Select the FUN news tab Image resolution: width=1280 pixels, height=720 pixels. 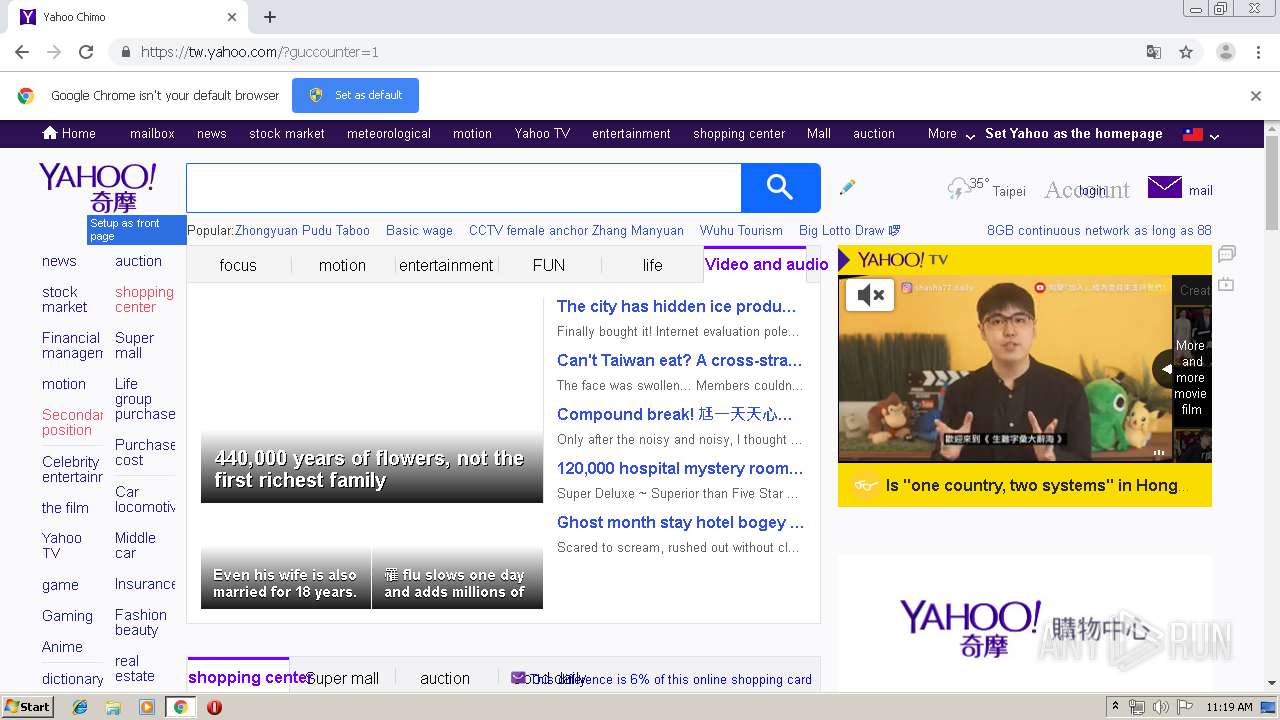click(x=549, y=265)
